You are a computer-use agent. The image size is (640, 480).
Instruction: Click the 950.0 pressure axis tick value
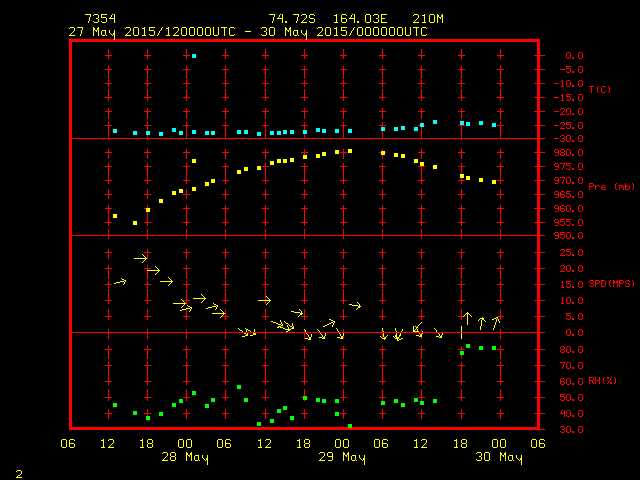pos(566,236)
